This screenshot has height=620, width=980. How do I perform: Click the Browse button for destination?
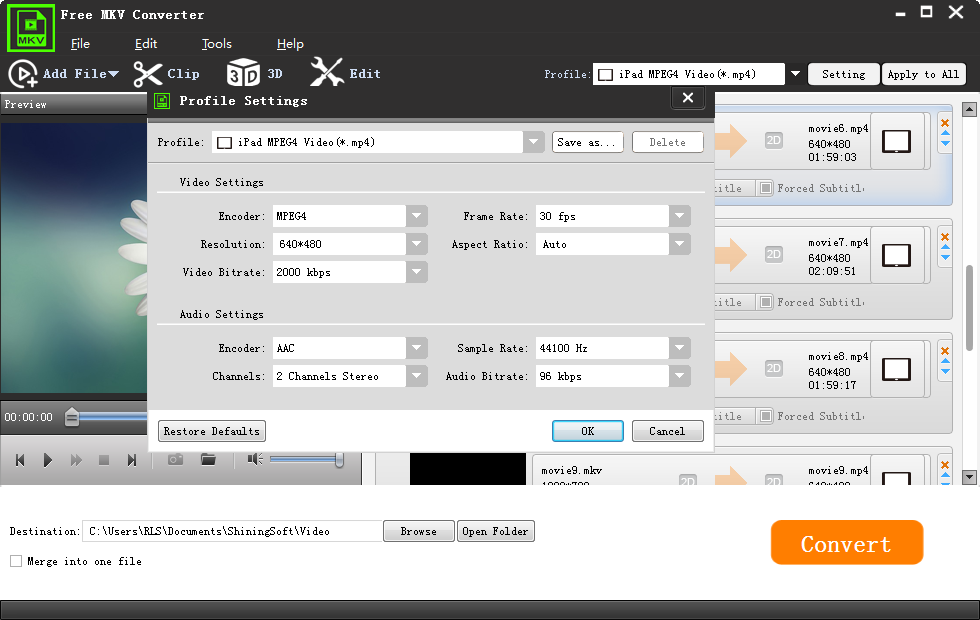[418, 531]
